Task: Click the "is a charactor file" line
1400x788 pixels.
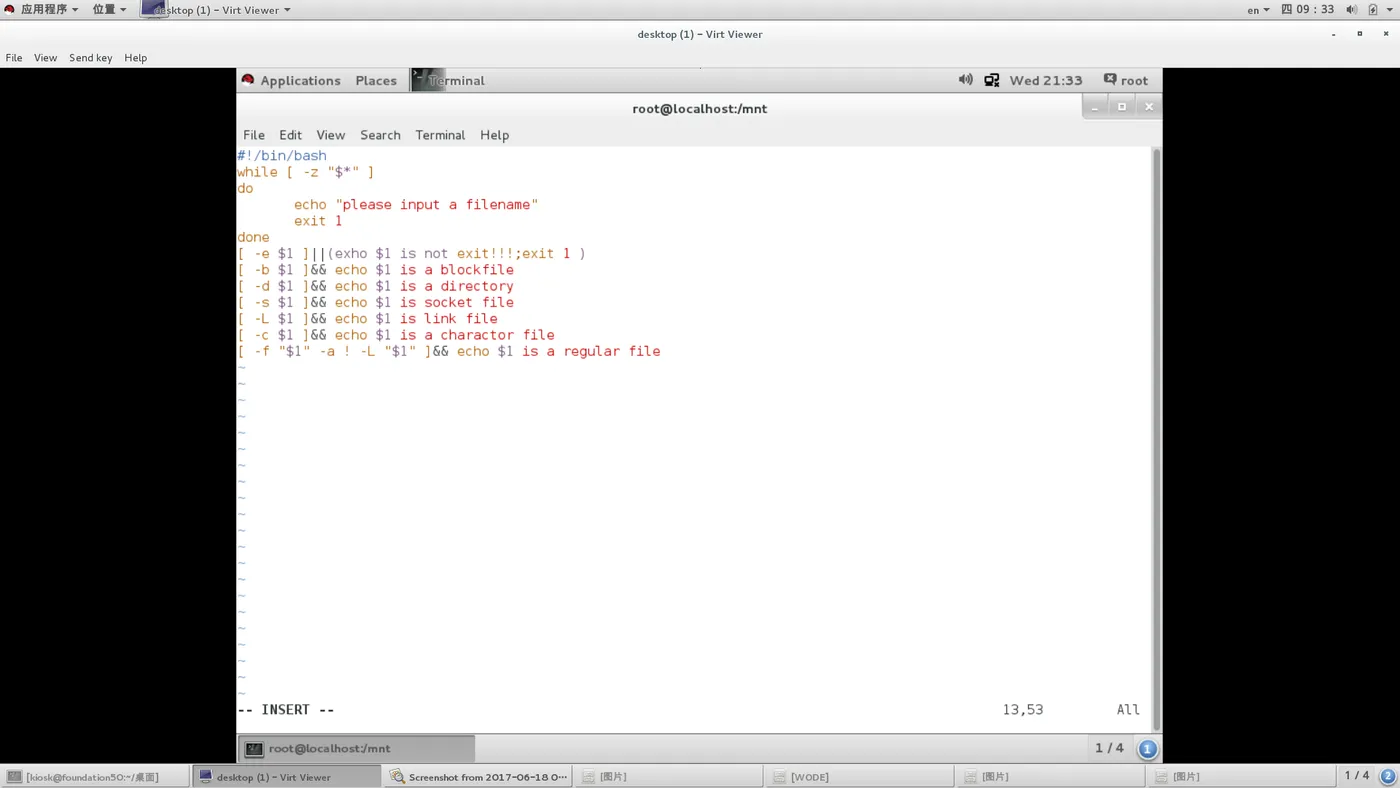Action: point(395,335)
